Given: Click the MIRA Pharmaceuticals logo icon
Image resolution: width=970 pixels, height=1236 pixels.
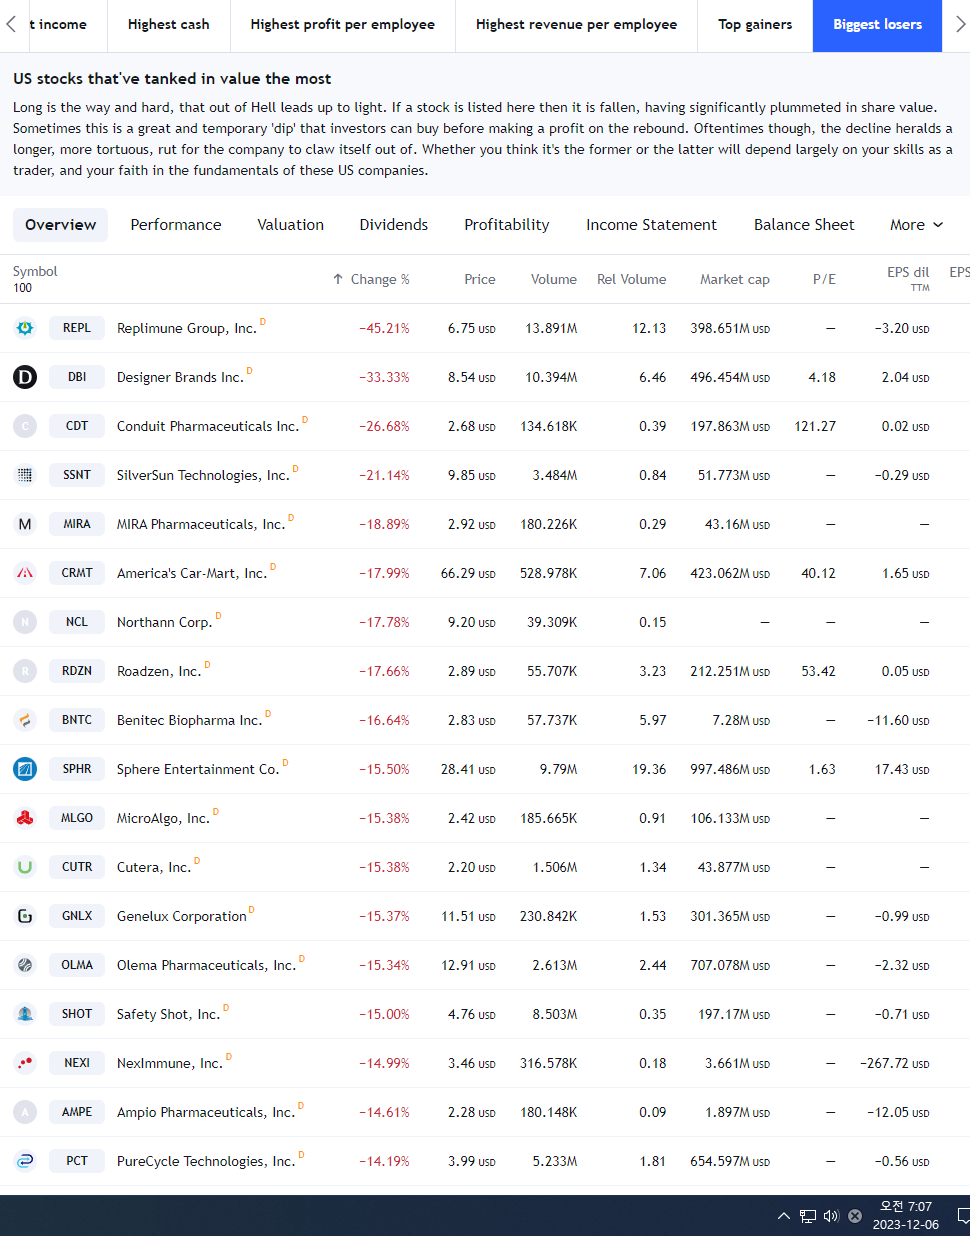Looking at the screenshot, I should click(25, 524).
